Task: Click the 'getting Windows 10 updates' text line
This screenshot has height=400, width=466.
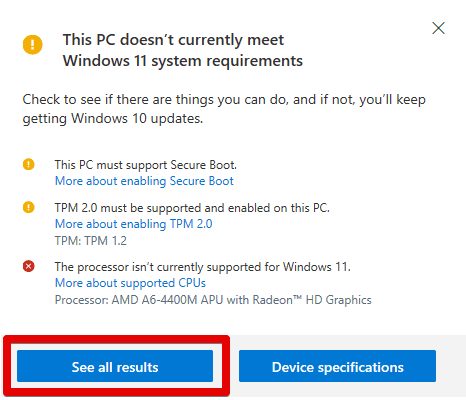Action: [113, 119]
